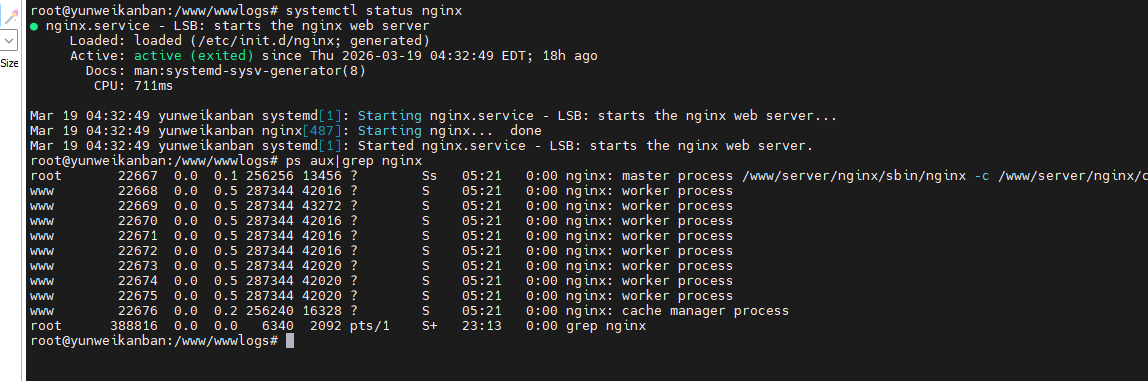Click 'grep nginx' in the last process row

605,326
